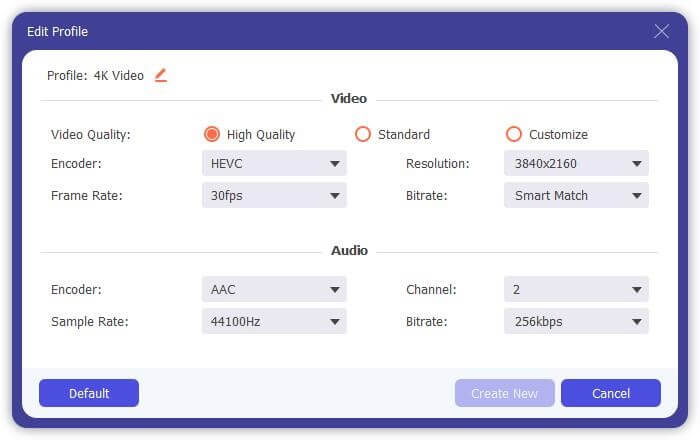Viewport: 700px width, 440px height.
Task: Open the HEVC video encoder dropdown
Action: pyautogui.click(x=274, y=163)
